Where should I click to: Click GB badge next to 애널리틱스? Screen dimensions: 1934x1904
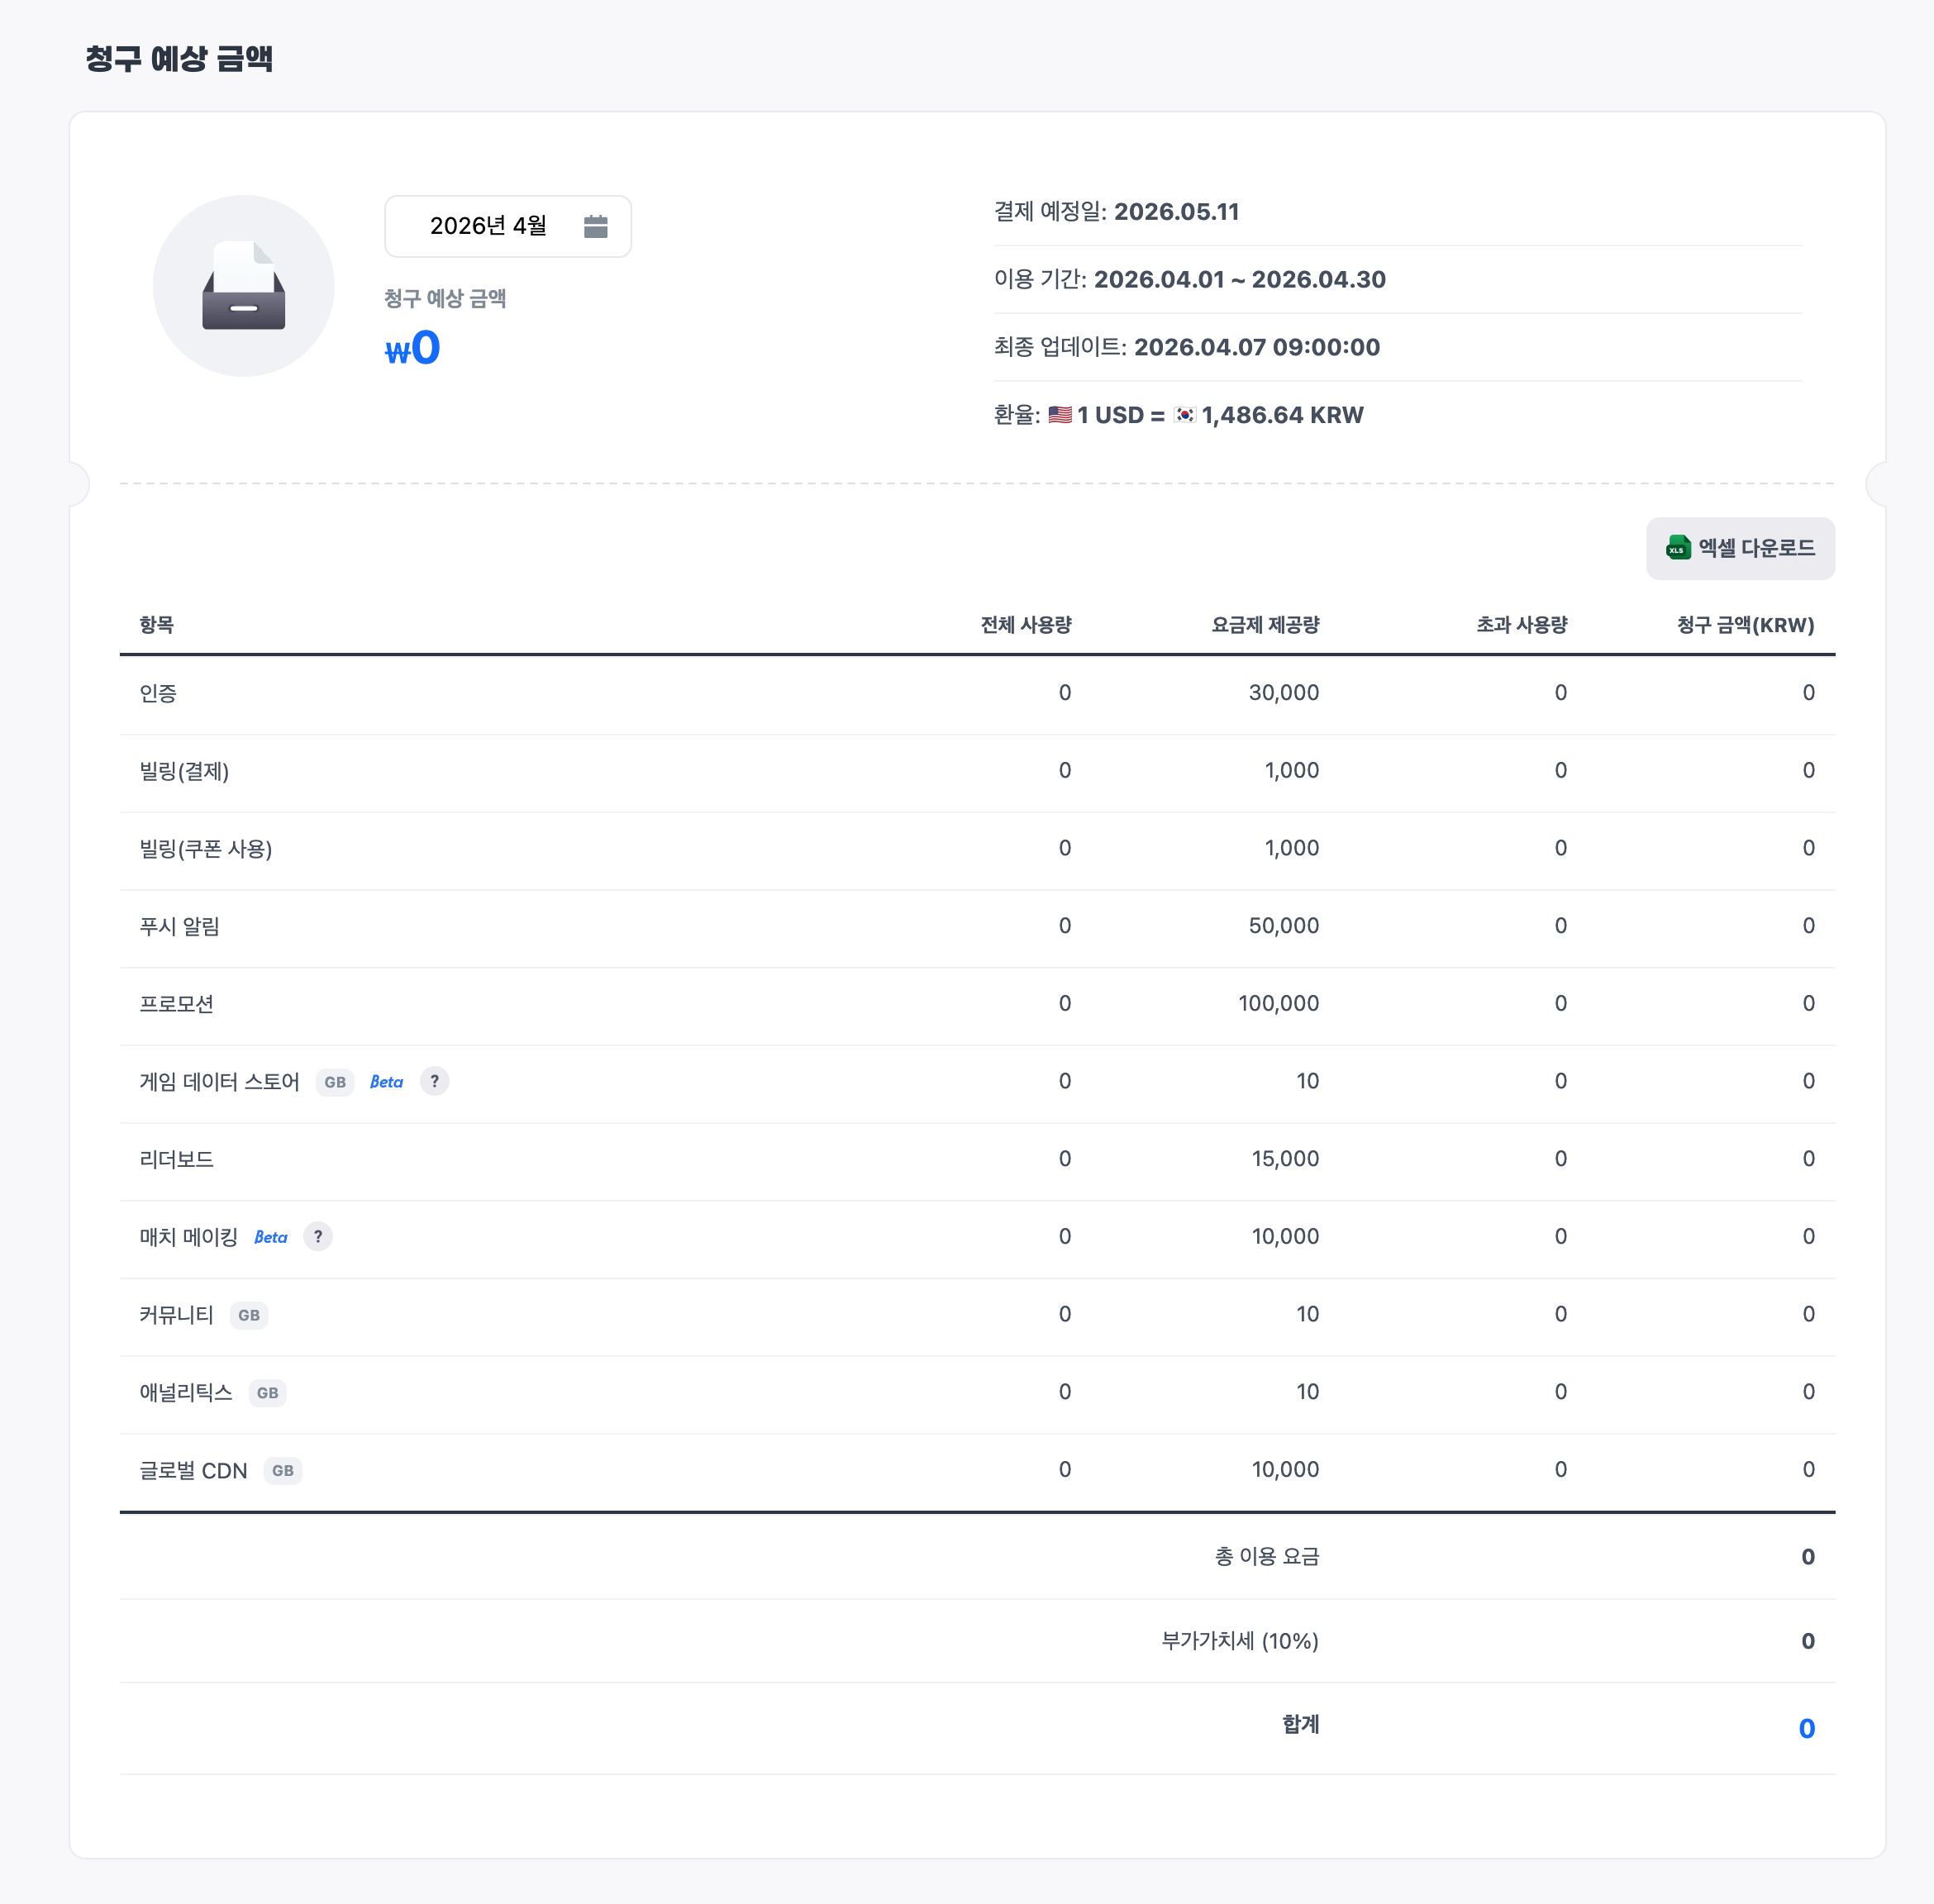[x=267, y=1393]
